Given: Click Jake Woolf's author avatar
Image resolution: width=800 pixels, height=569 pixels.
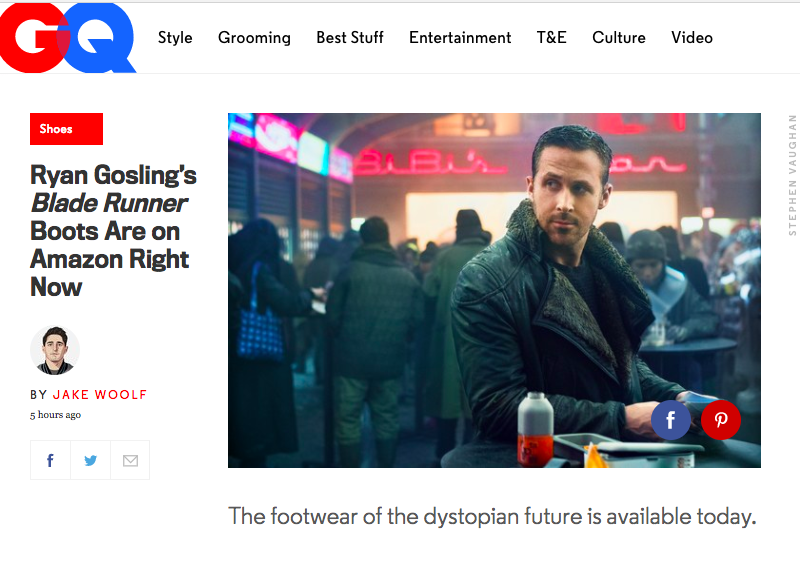Looking at the screenshot, I should (55, 351).
